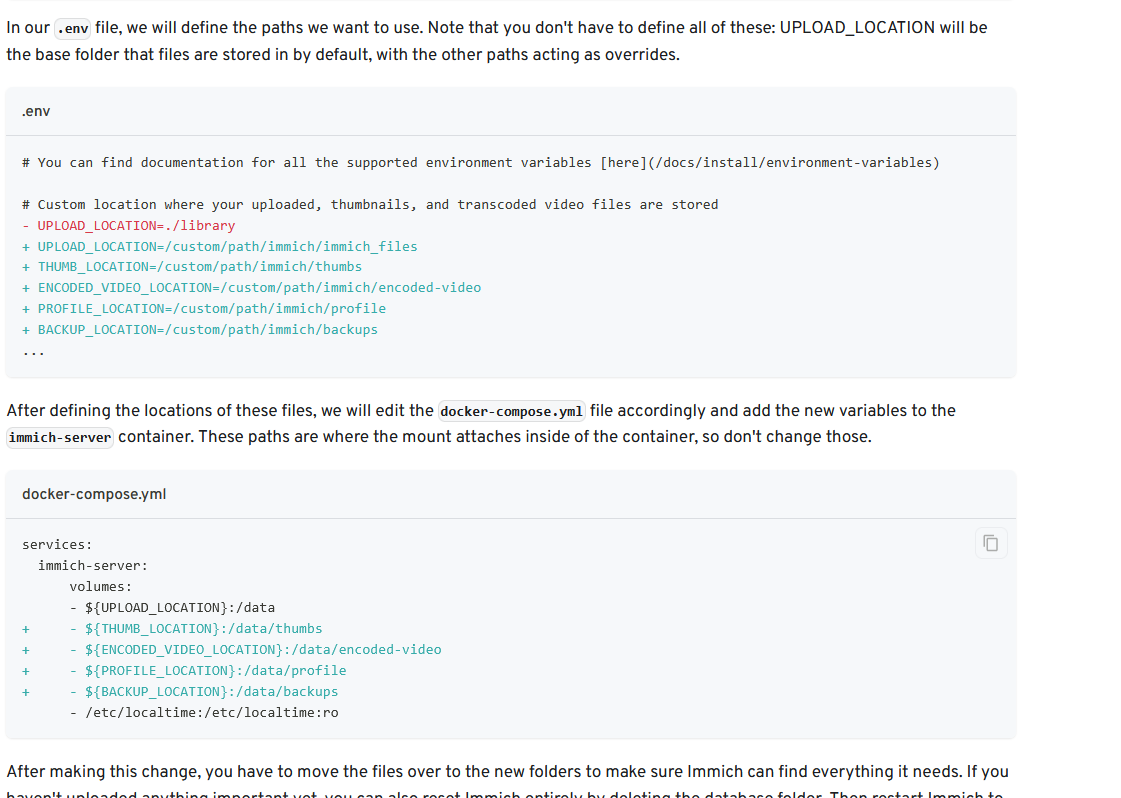Click the added UPLOAD_LOCATION=/custom/path/immich/immich_files line
Screen dimensions: 1121x798
(219, 246)
